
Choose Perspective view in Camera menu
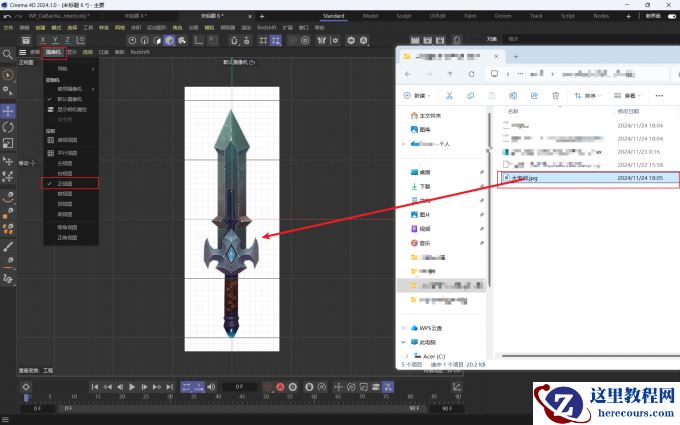point(67,140)
